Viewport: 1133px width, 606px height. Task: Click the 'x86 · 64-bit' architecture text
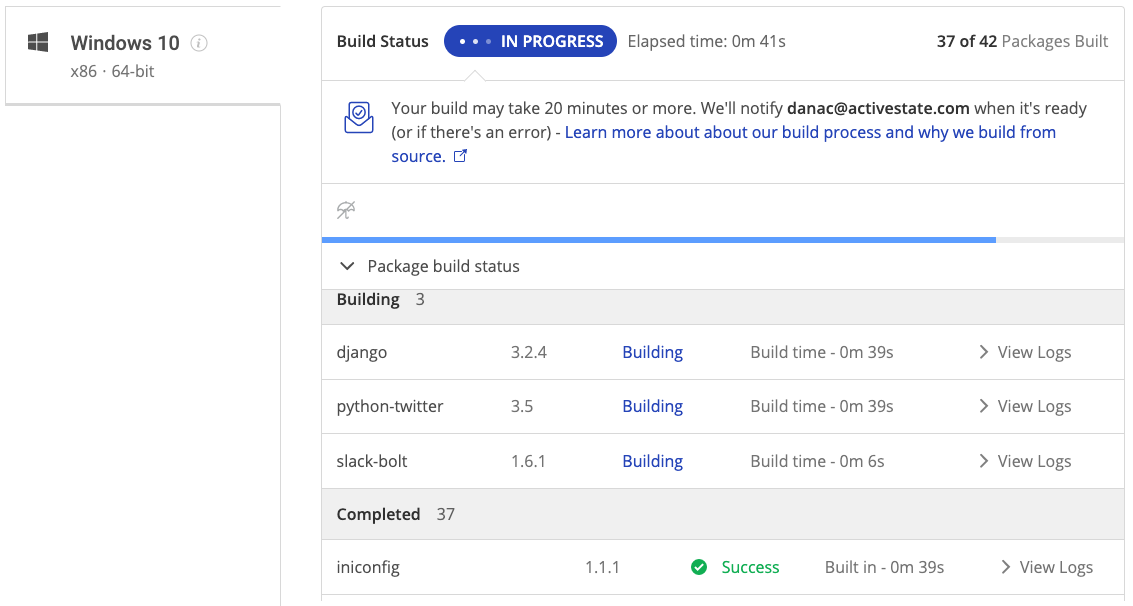point(112,72)
